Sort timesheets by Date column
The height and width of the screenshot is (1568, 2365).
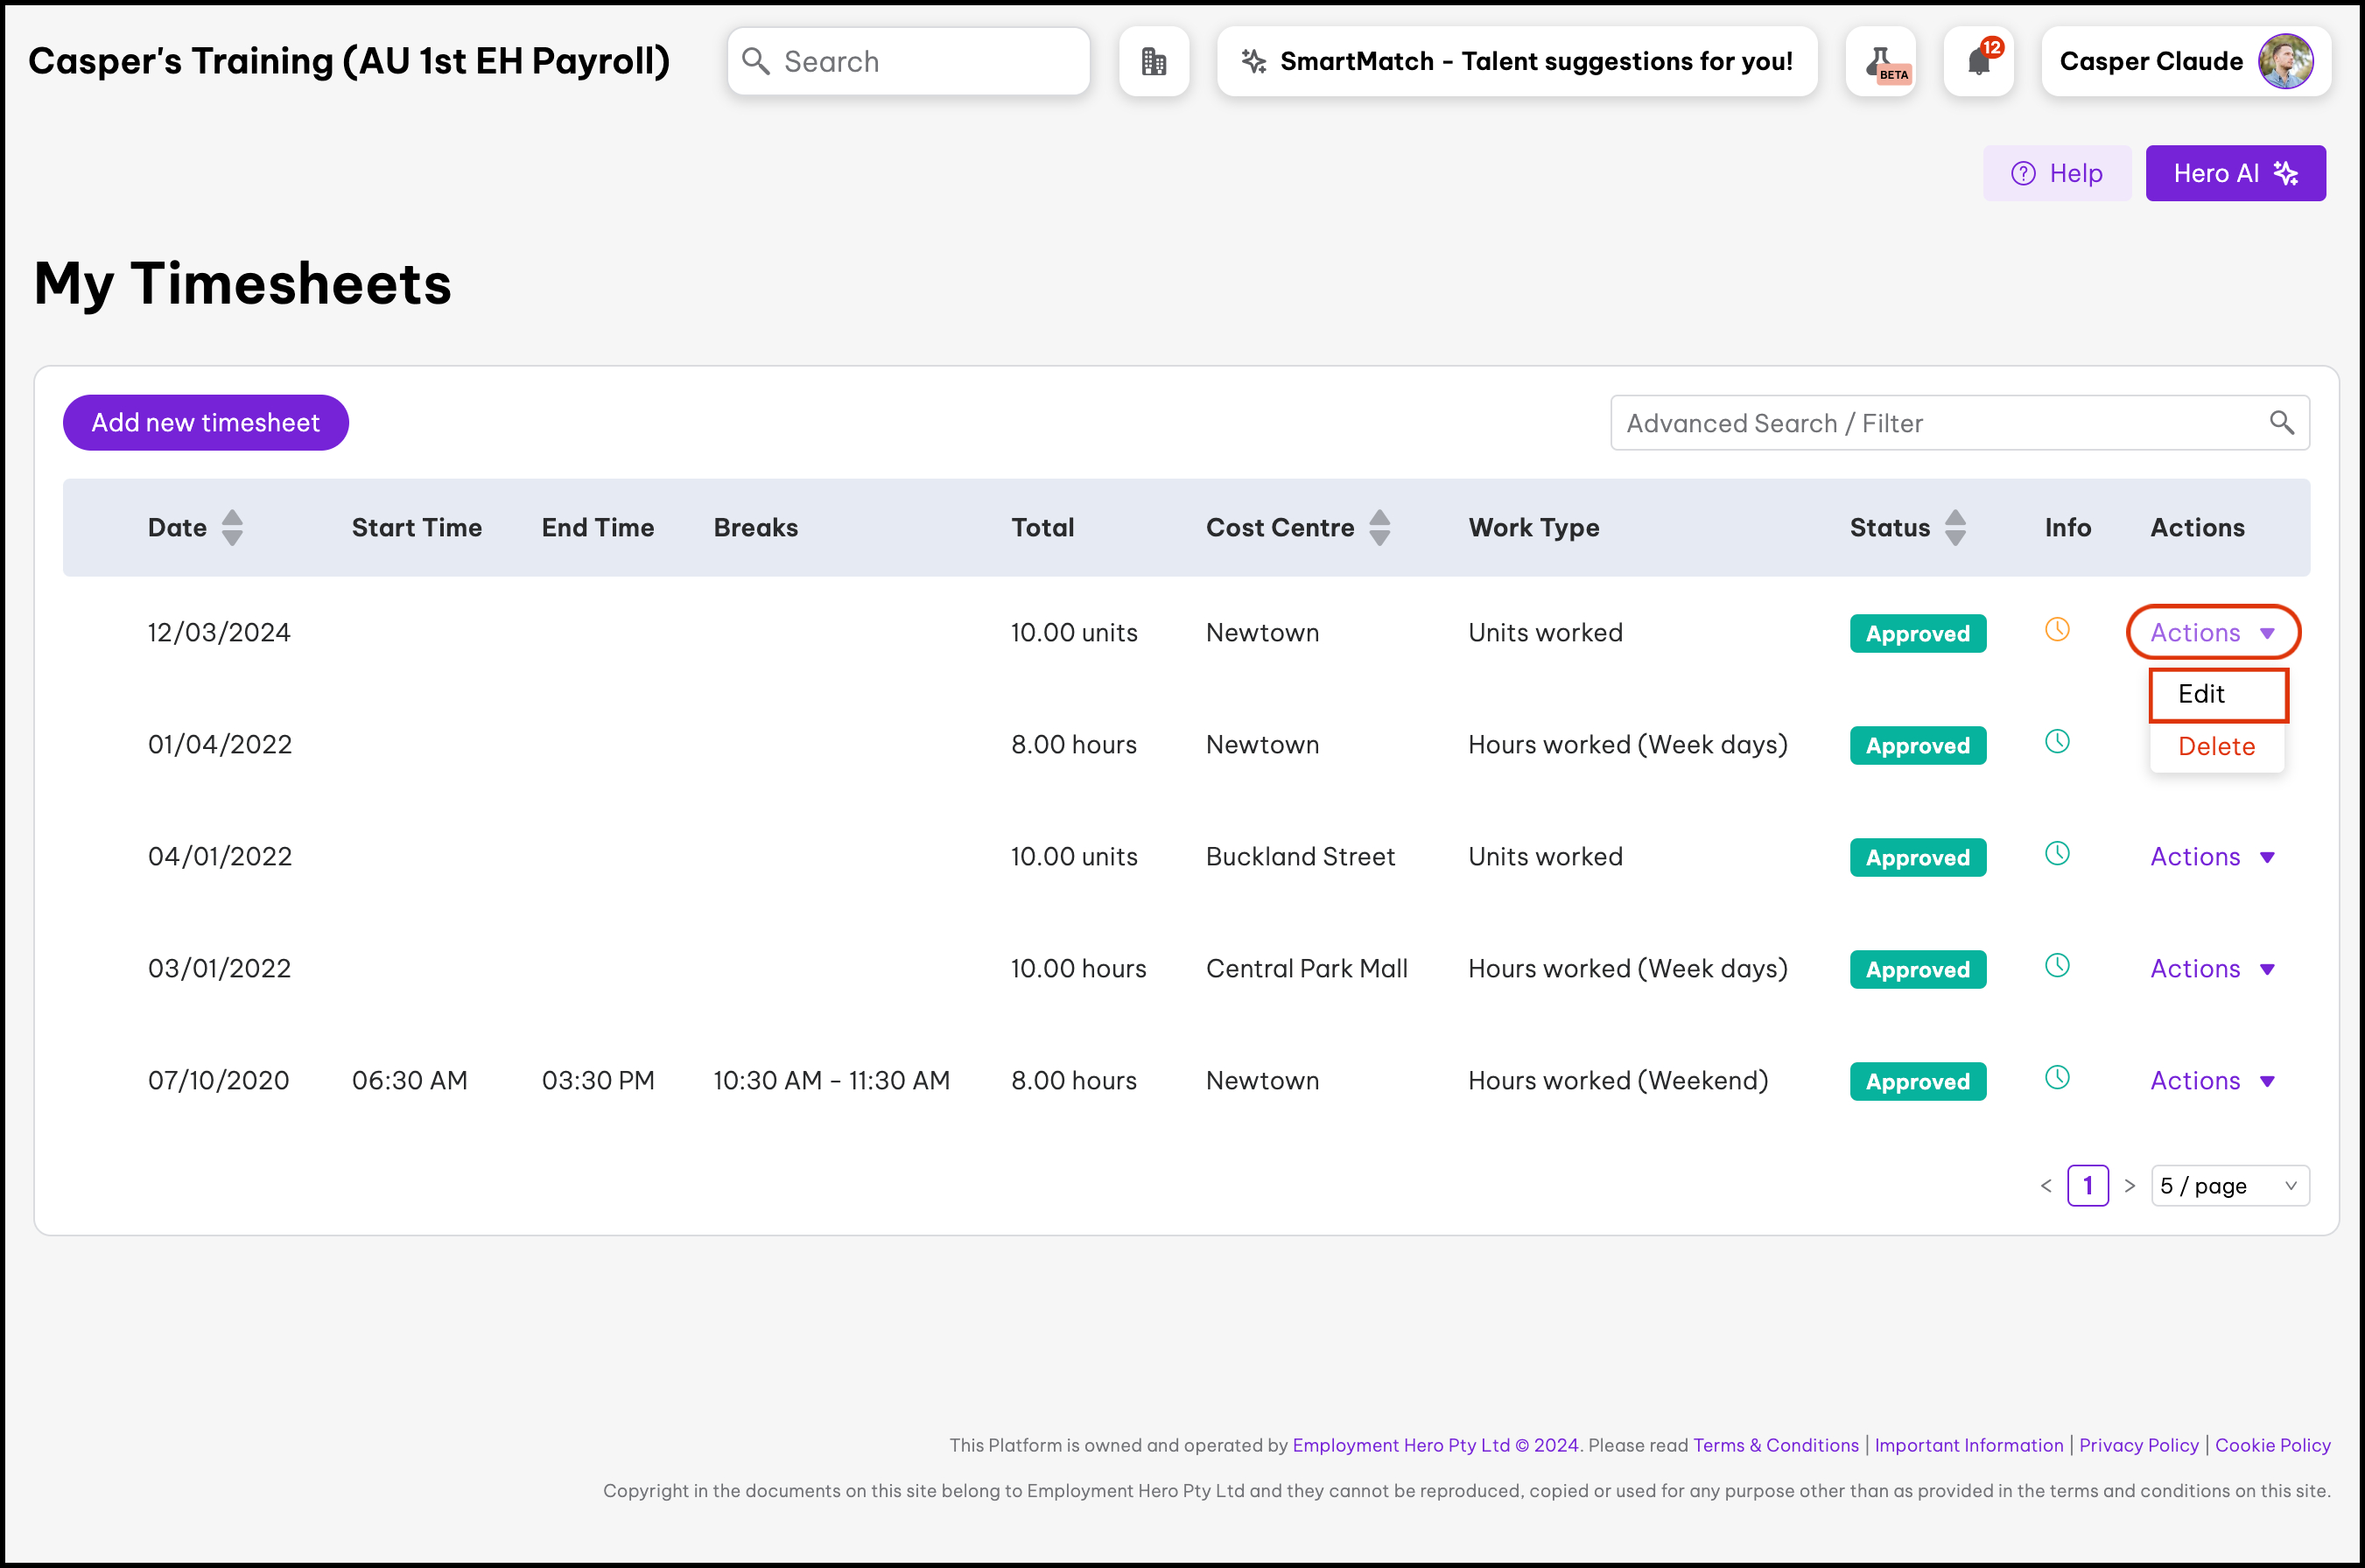click(232, 528)
